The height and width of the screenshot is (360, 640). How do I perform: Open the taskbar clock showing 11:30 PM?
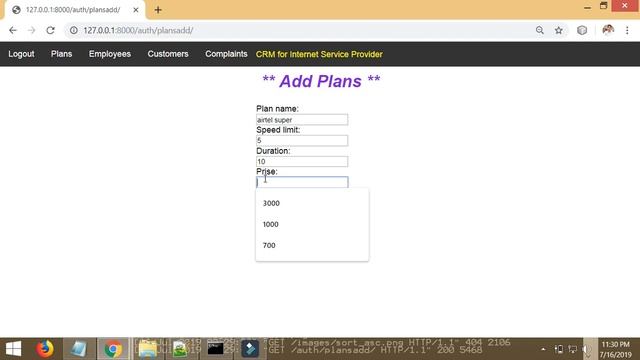[616, 349]
